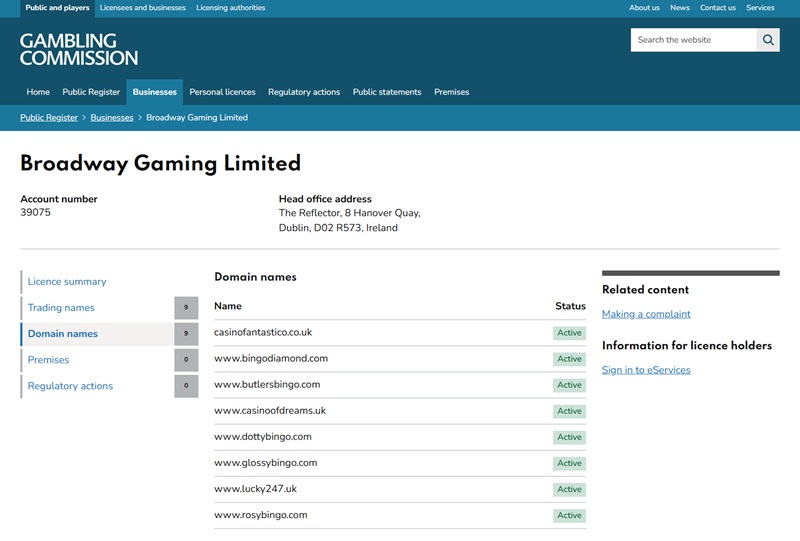Open Trading names in side menu
Screen dimensions: 800x541
tap(61, 308)
